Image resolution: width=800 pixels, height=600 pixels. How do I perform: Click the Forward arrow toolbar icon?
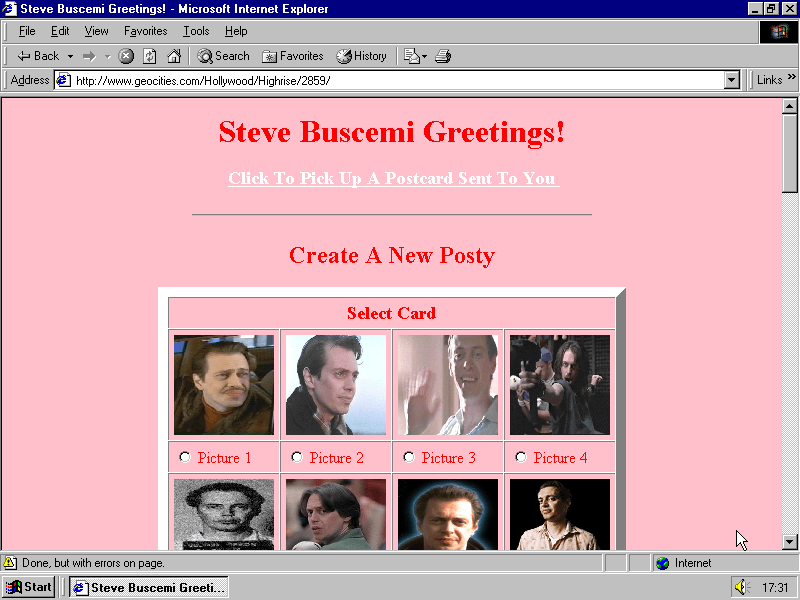(x=89, y=56)
